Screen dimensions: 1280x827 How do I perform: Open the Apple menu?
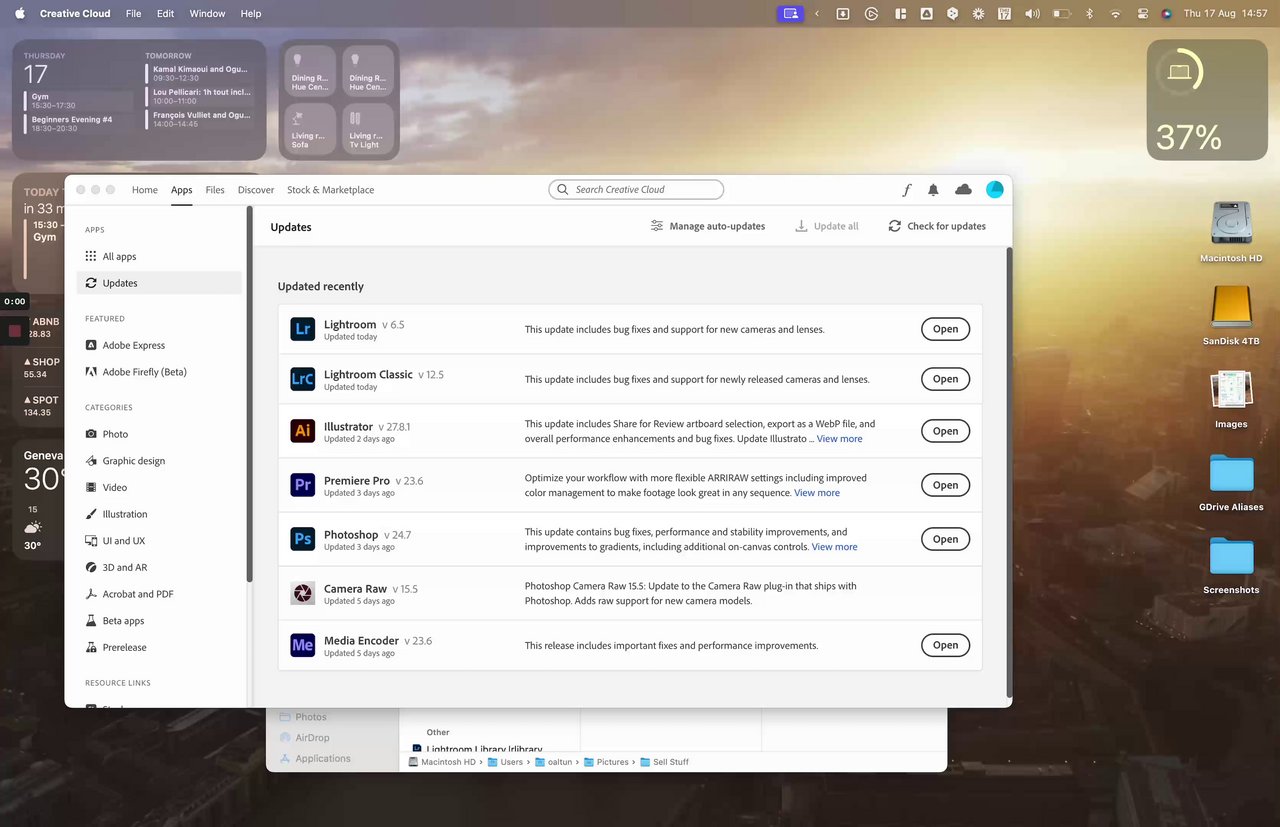coord(19,14)
